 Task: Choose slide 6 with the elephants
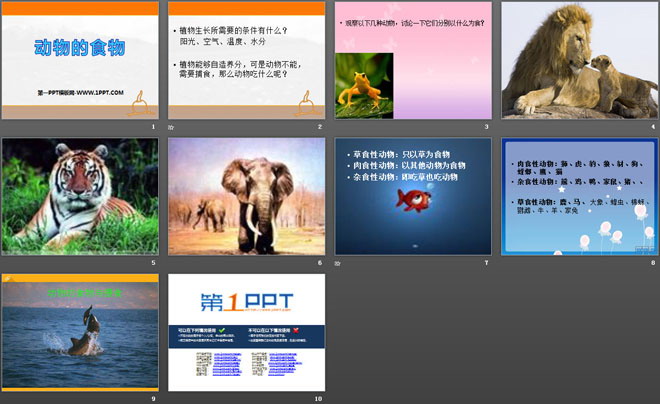[247, 197]
